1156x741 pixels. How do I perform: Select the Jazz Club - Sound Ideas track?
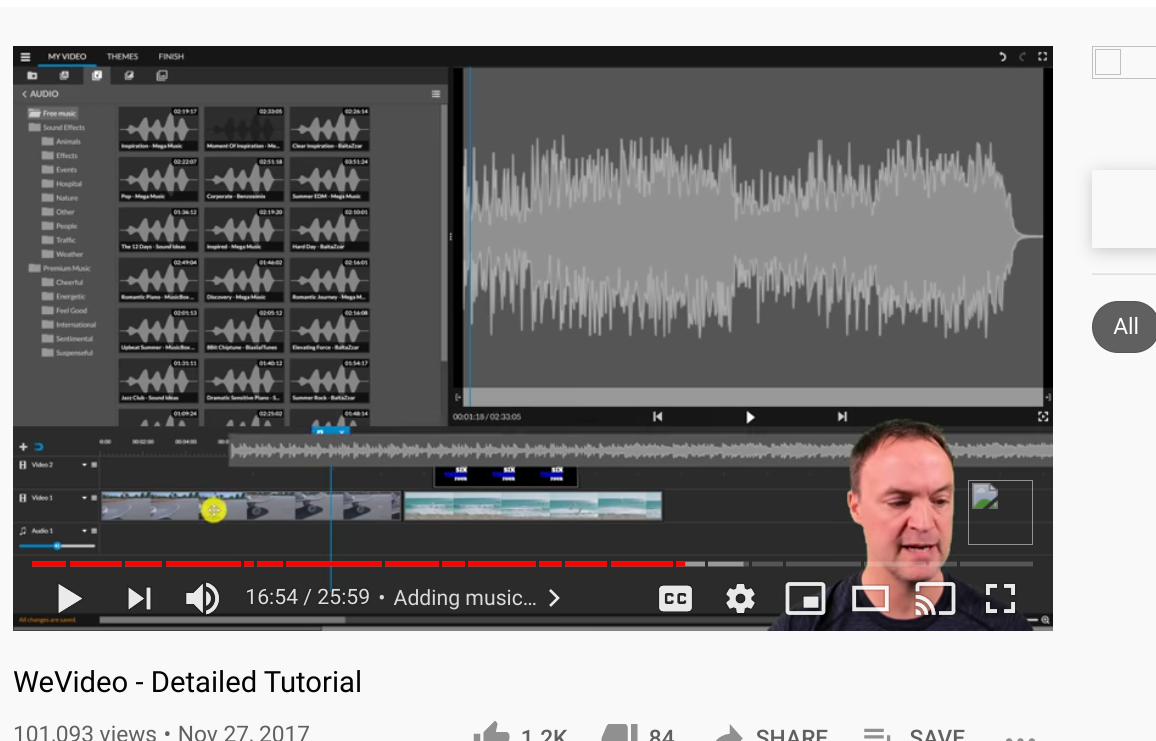pos(159,380)
